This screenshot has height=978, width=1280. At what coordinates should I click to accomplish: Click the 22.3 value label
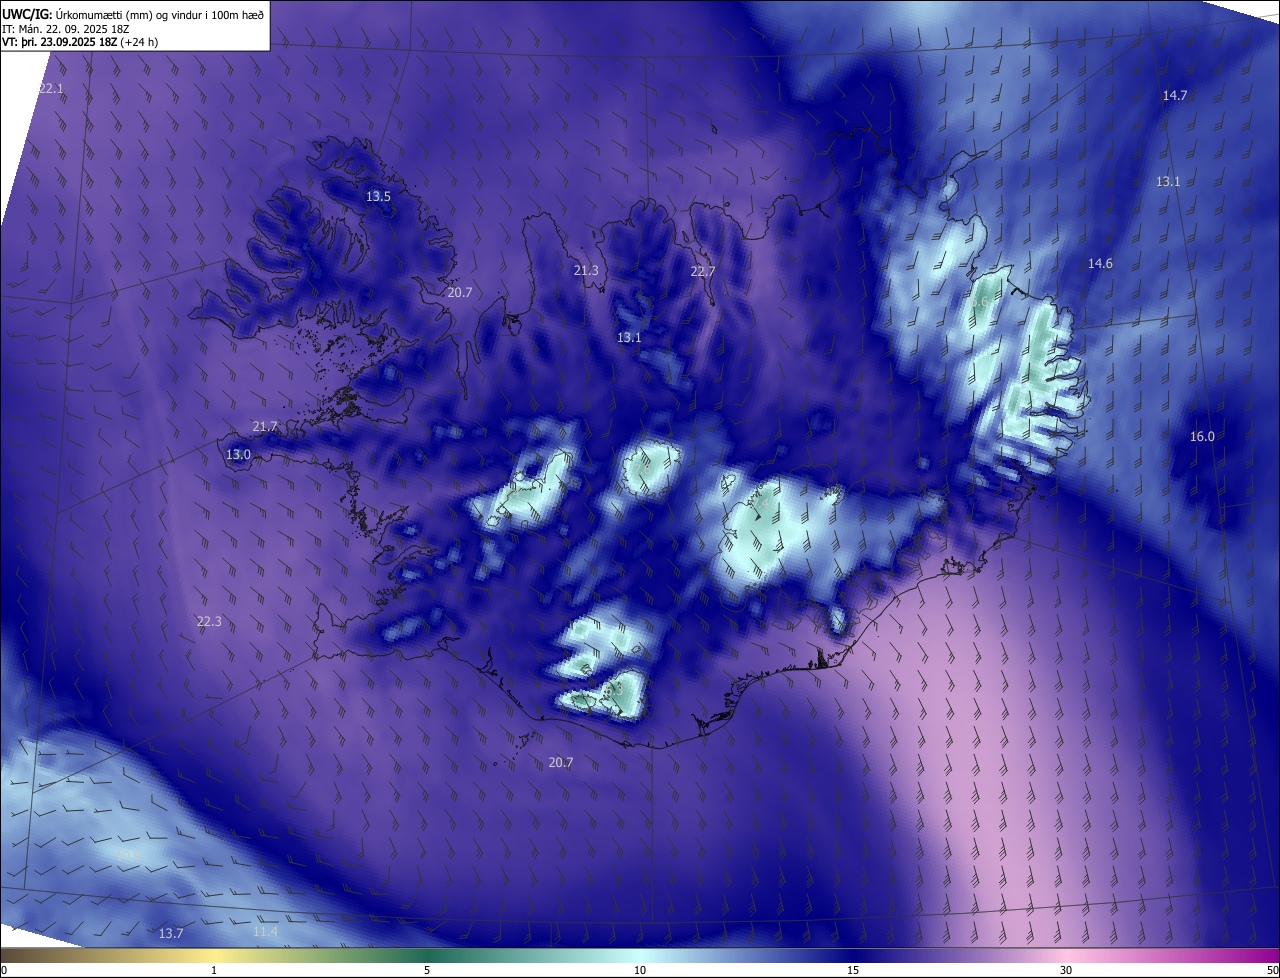209,622
